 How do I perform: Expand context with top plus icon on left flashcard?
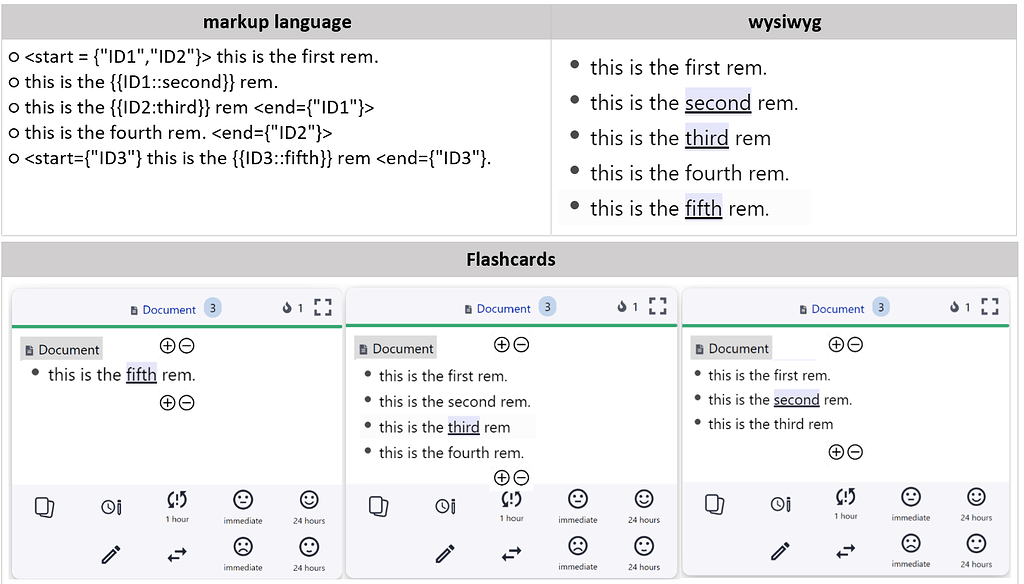click(x=167, y=345)
